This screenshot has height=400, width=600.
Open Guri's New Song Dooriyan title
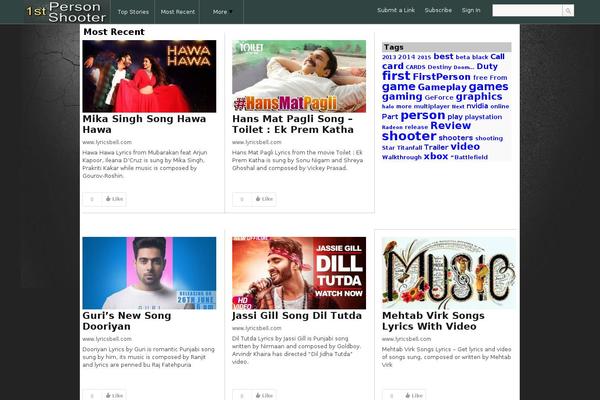[127, 321]
